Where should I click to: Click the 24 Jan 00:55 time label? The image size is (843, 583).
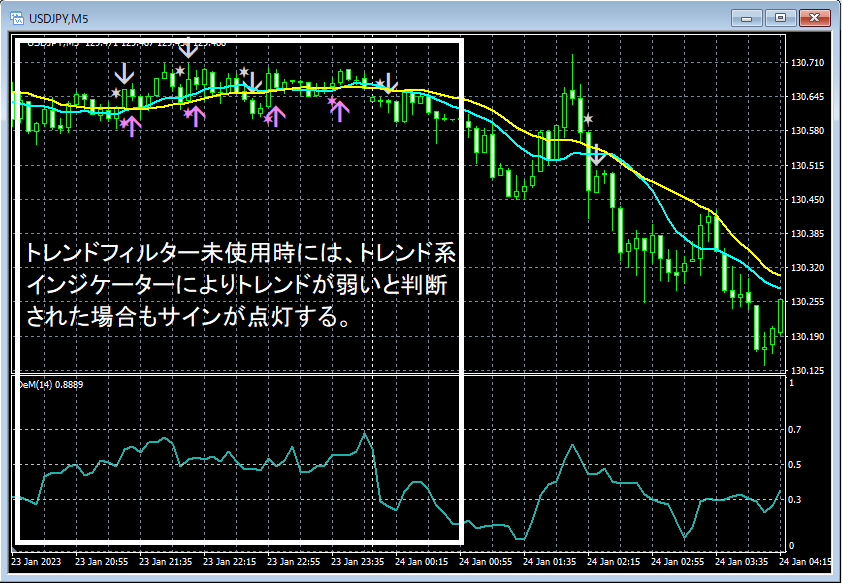click(x=485, y=561)
